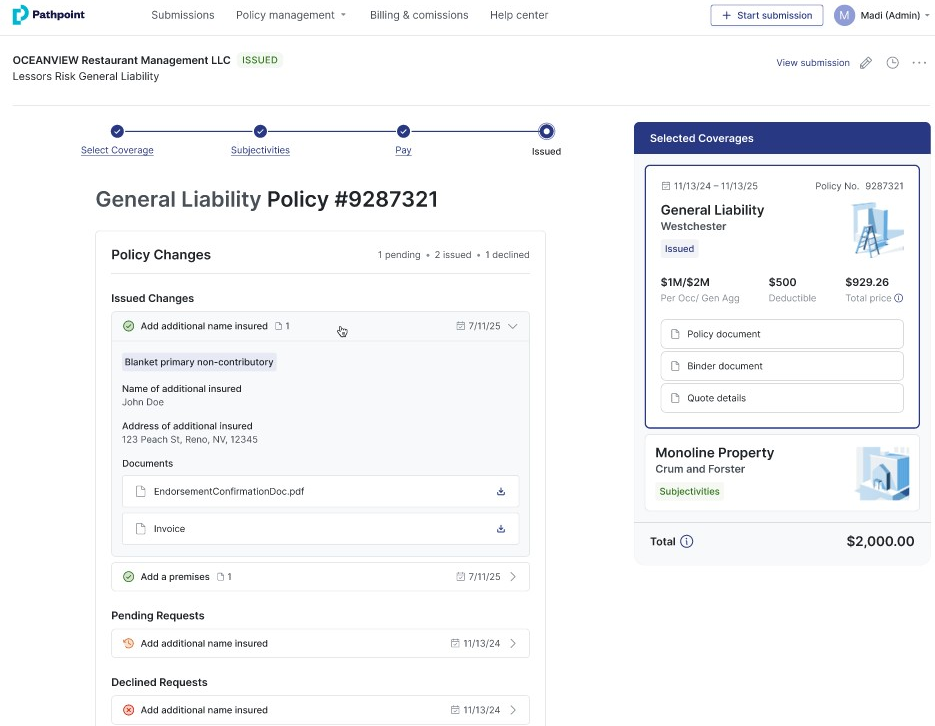The image size is (935, 726).
Task: Click Madi (Admin) user avatar
Action: tap(845, 15)
